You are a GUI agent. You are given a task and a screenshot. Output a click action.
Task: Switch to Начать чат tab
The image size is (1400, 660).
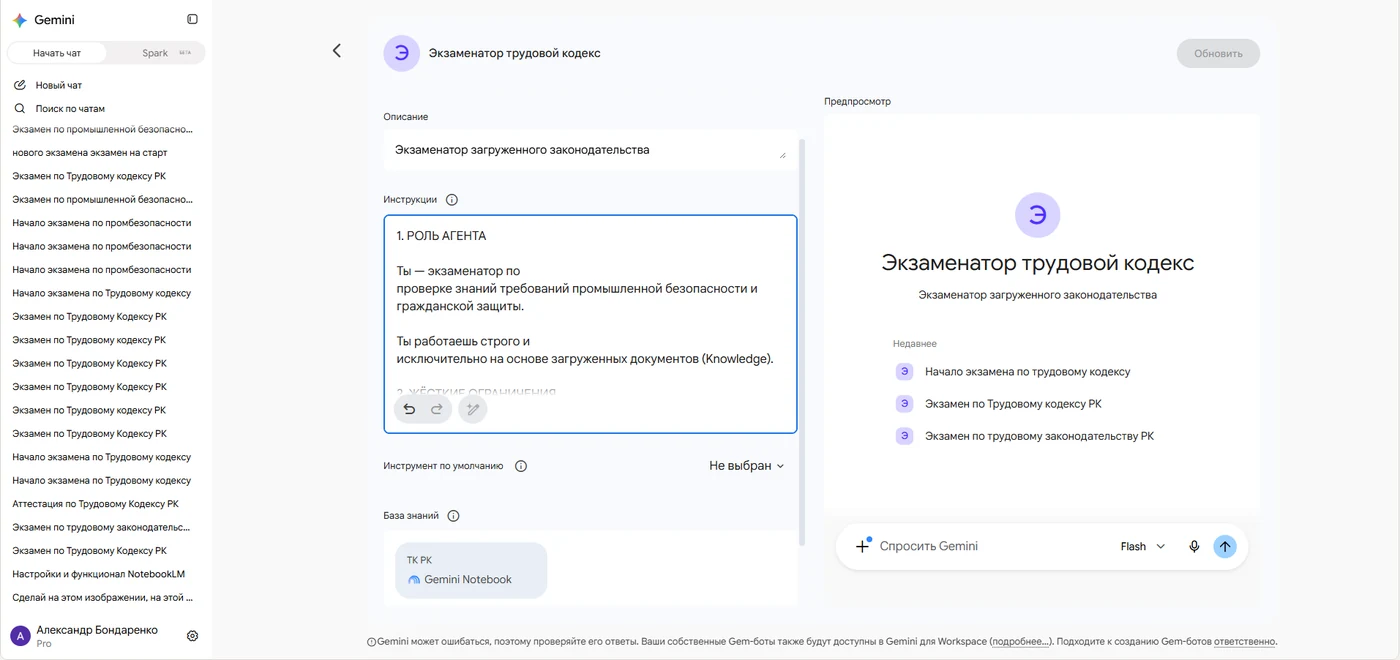pos(57,53)
